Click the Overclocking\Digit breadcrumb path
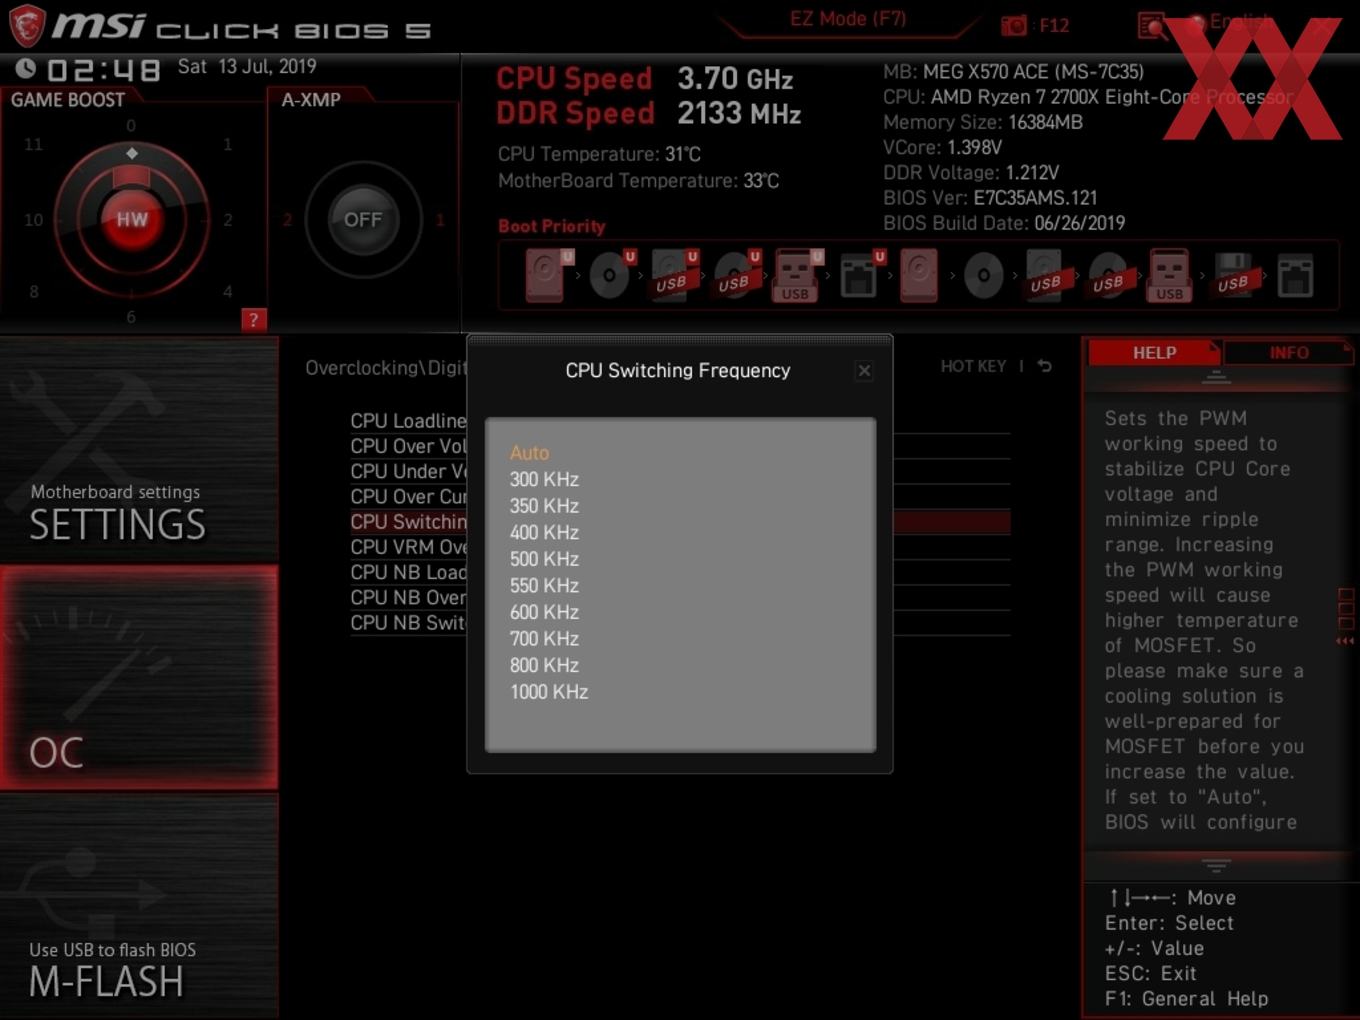 tap(386, 368)
